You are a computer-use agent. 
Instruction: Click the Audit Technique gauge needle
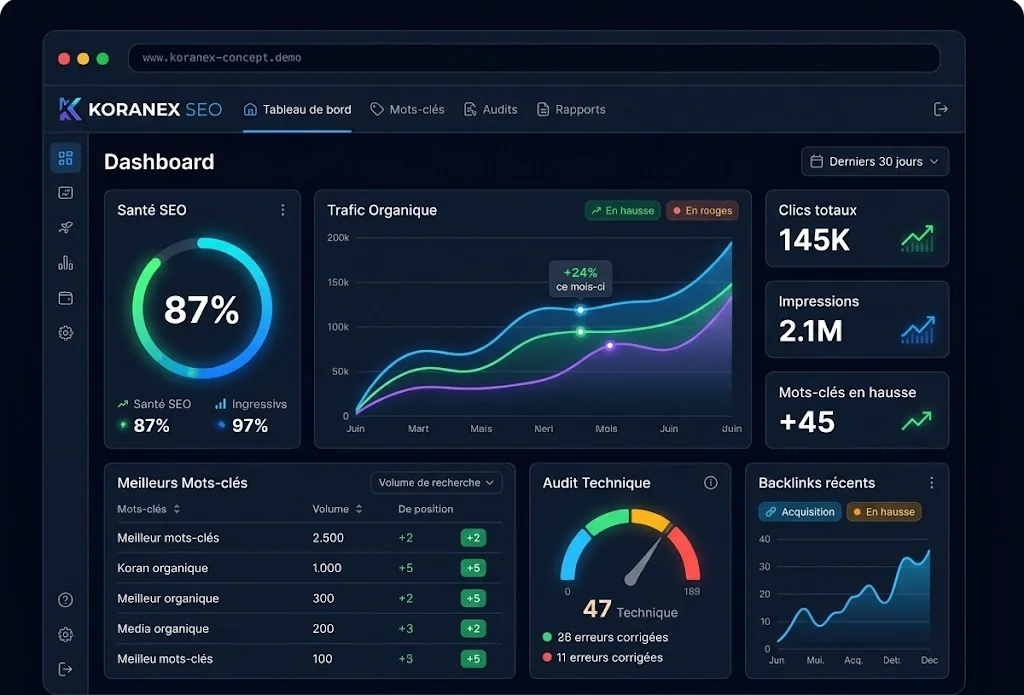645,560
